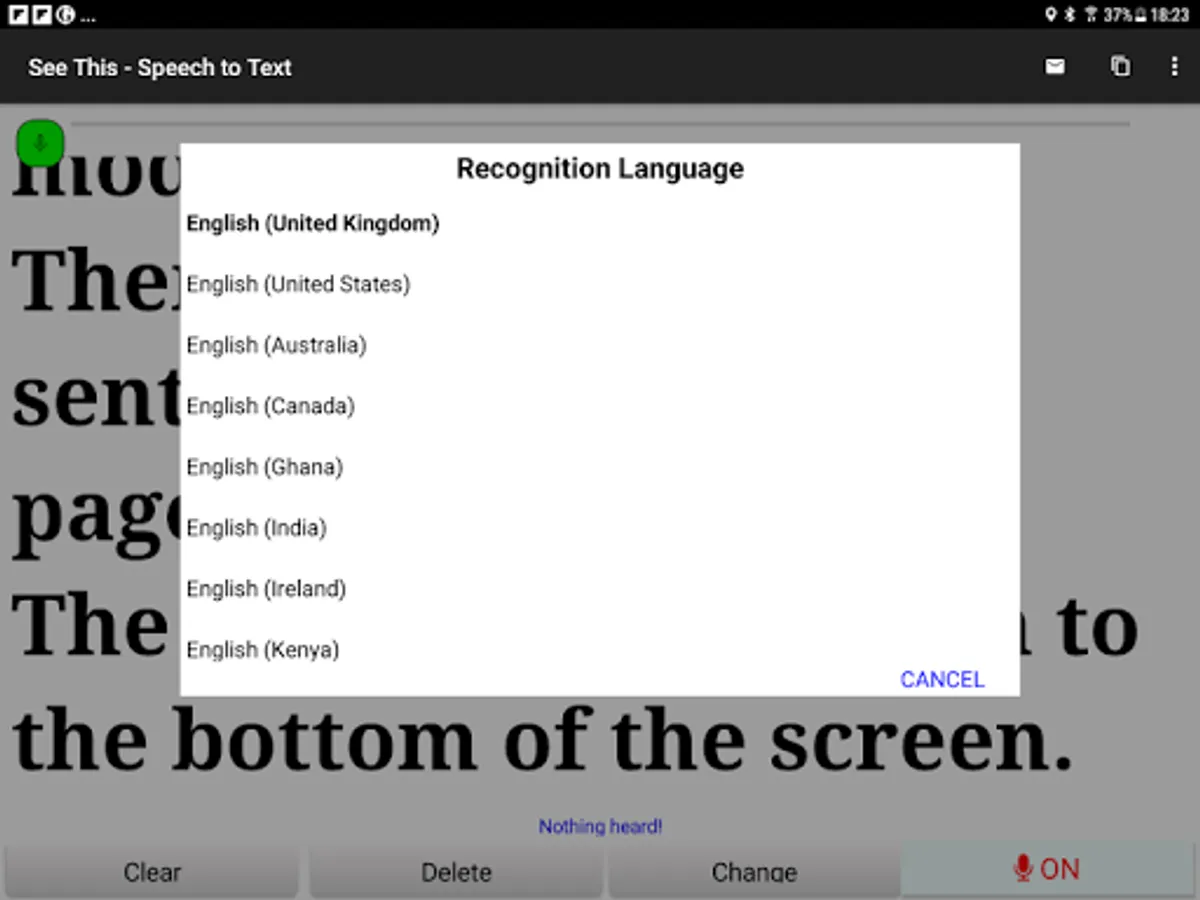
Task: Cancel the Recognition Language dialog
Action: (x=942, y=679)
